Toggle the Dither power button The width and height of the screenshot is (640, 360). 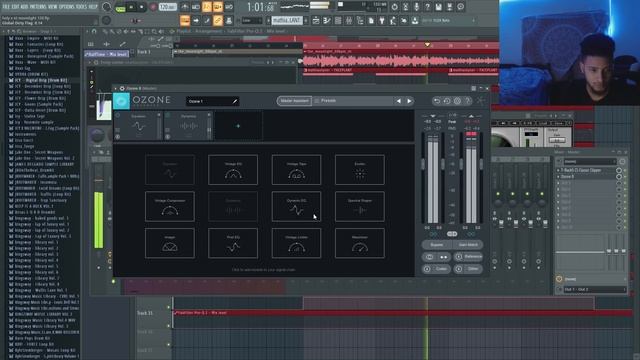point(459,269)
